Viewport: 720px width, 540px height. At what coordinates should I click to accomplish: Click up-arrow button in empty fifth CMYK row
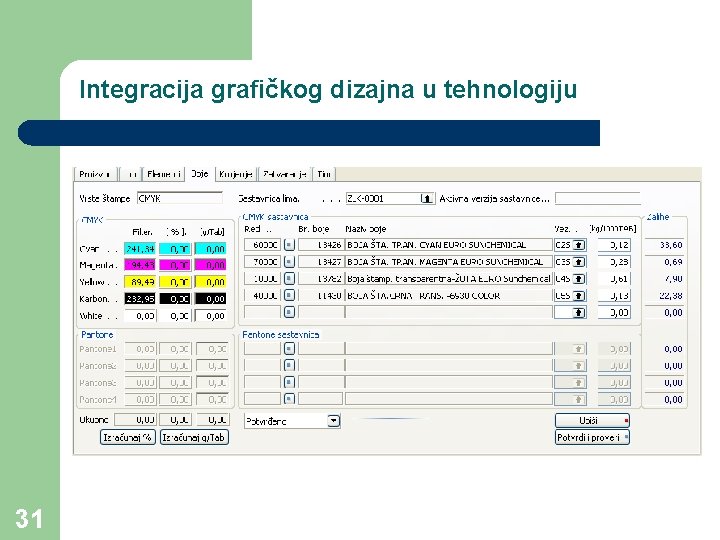[579, 312]
